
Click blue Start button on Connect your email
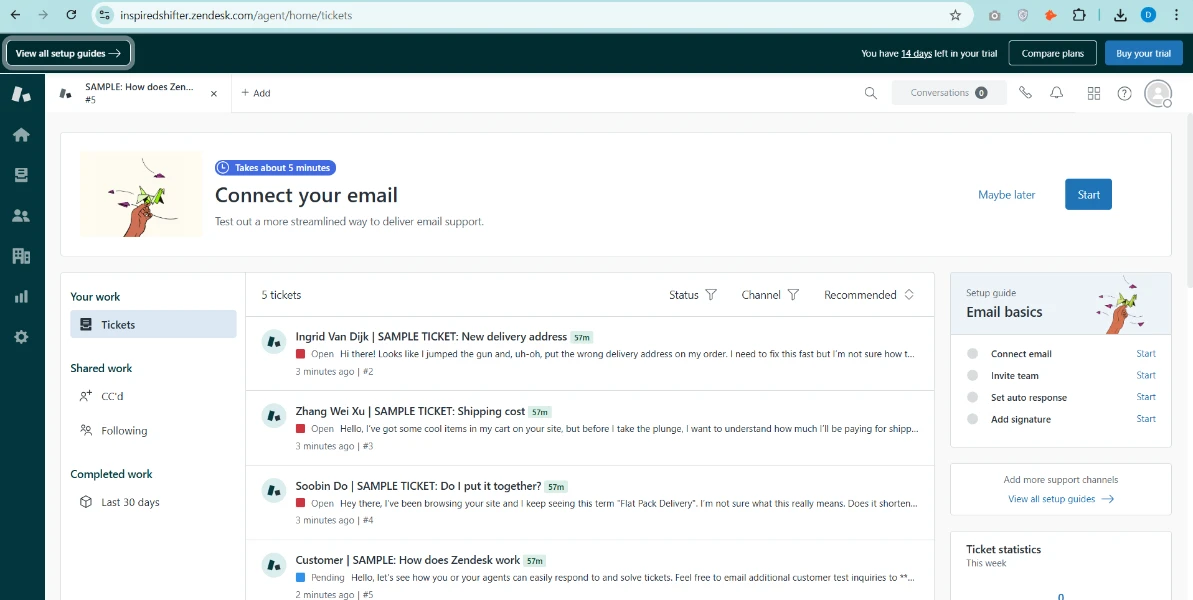(x=1088, y=195)
